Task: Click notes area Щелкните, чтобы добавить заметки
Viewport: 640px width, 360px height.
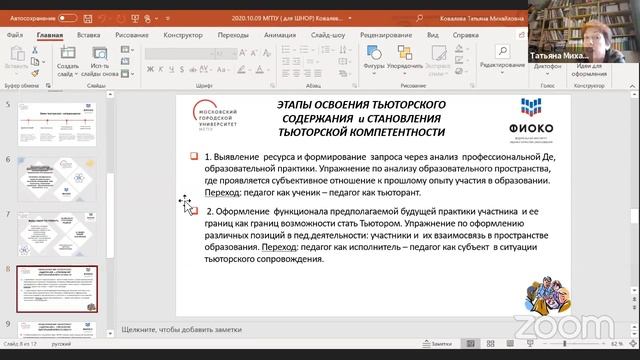Action: click(x=181, y=329)
